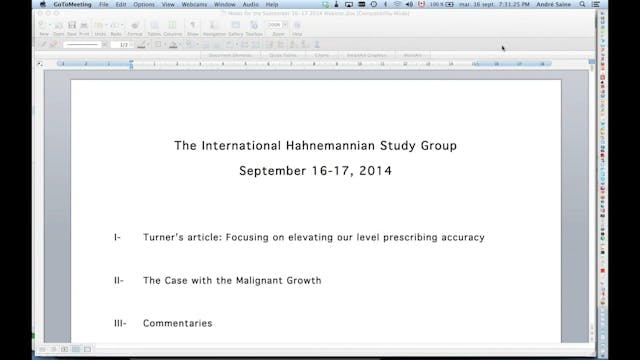The image size is (640, 360).
Task: Click the battery status icon
Action: coord(449,4)
